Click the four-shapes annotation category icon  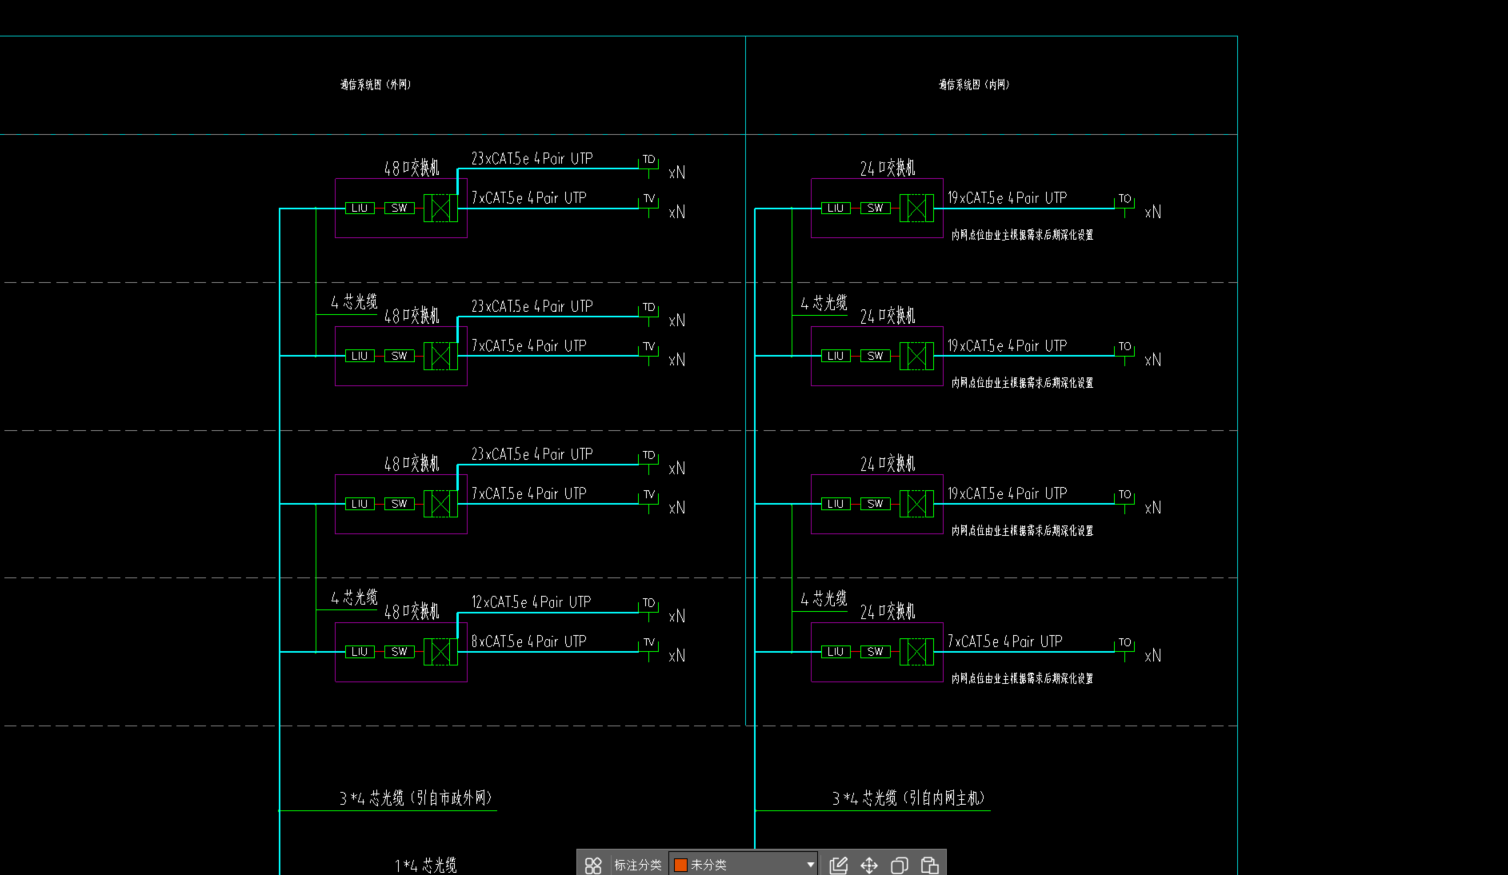pos(593,865)
